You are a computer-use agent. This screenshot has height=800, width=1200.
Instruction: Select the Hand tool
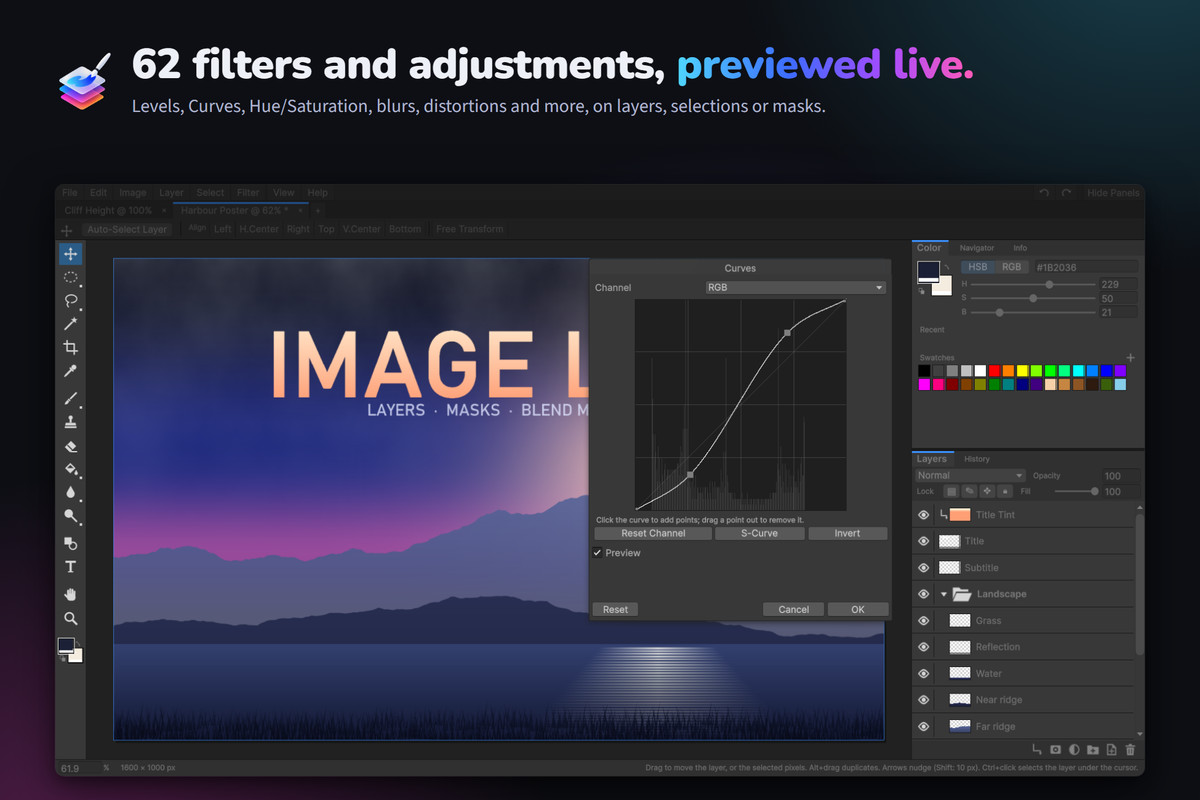(71, 594)
